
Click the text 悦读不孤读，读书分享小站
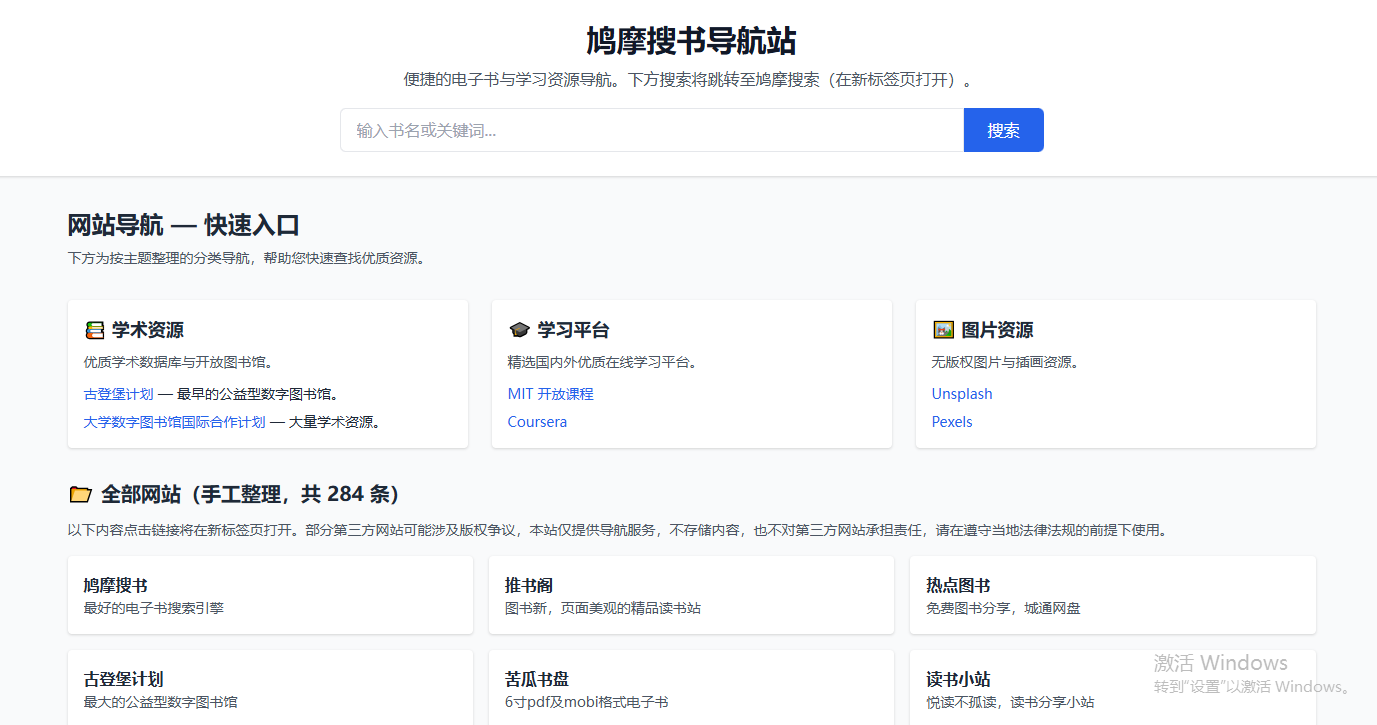[1010, 702]
